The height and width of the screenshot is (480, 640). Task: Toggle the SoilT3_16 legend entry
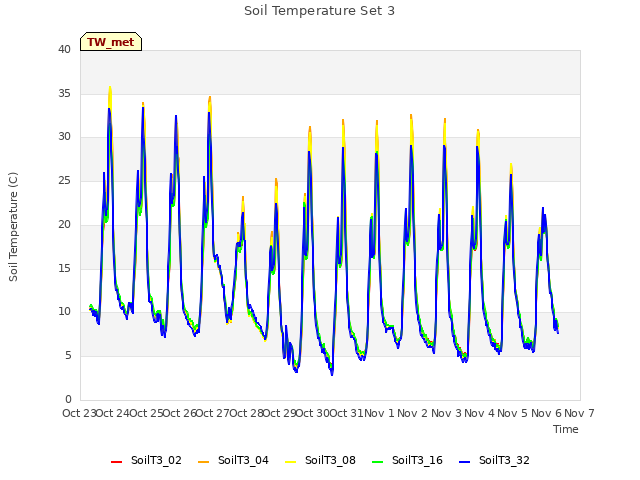(x=407, y=460)
